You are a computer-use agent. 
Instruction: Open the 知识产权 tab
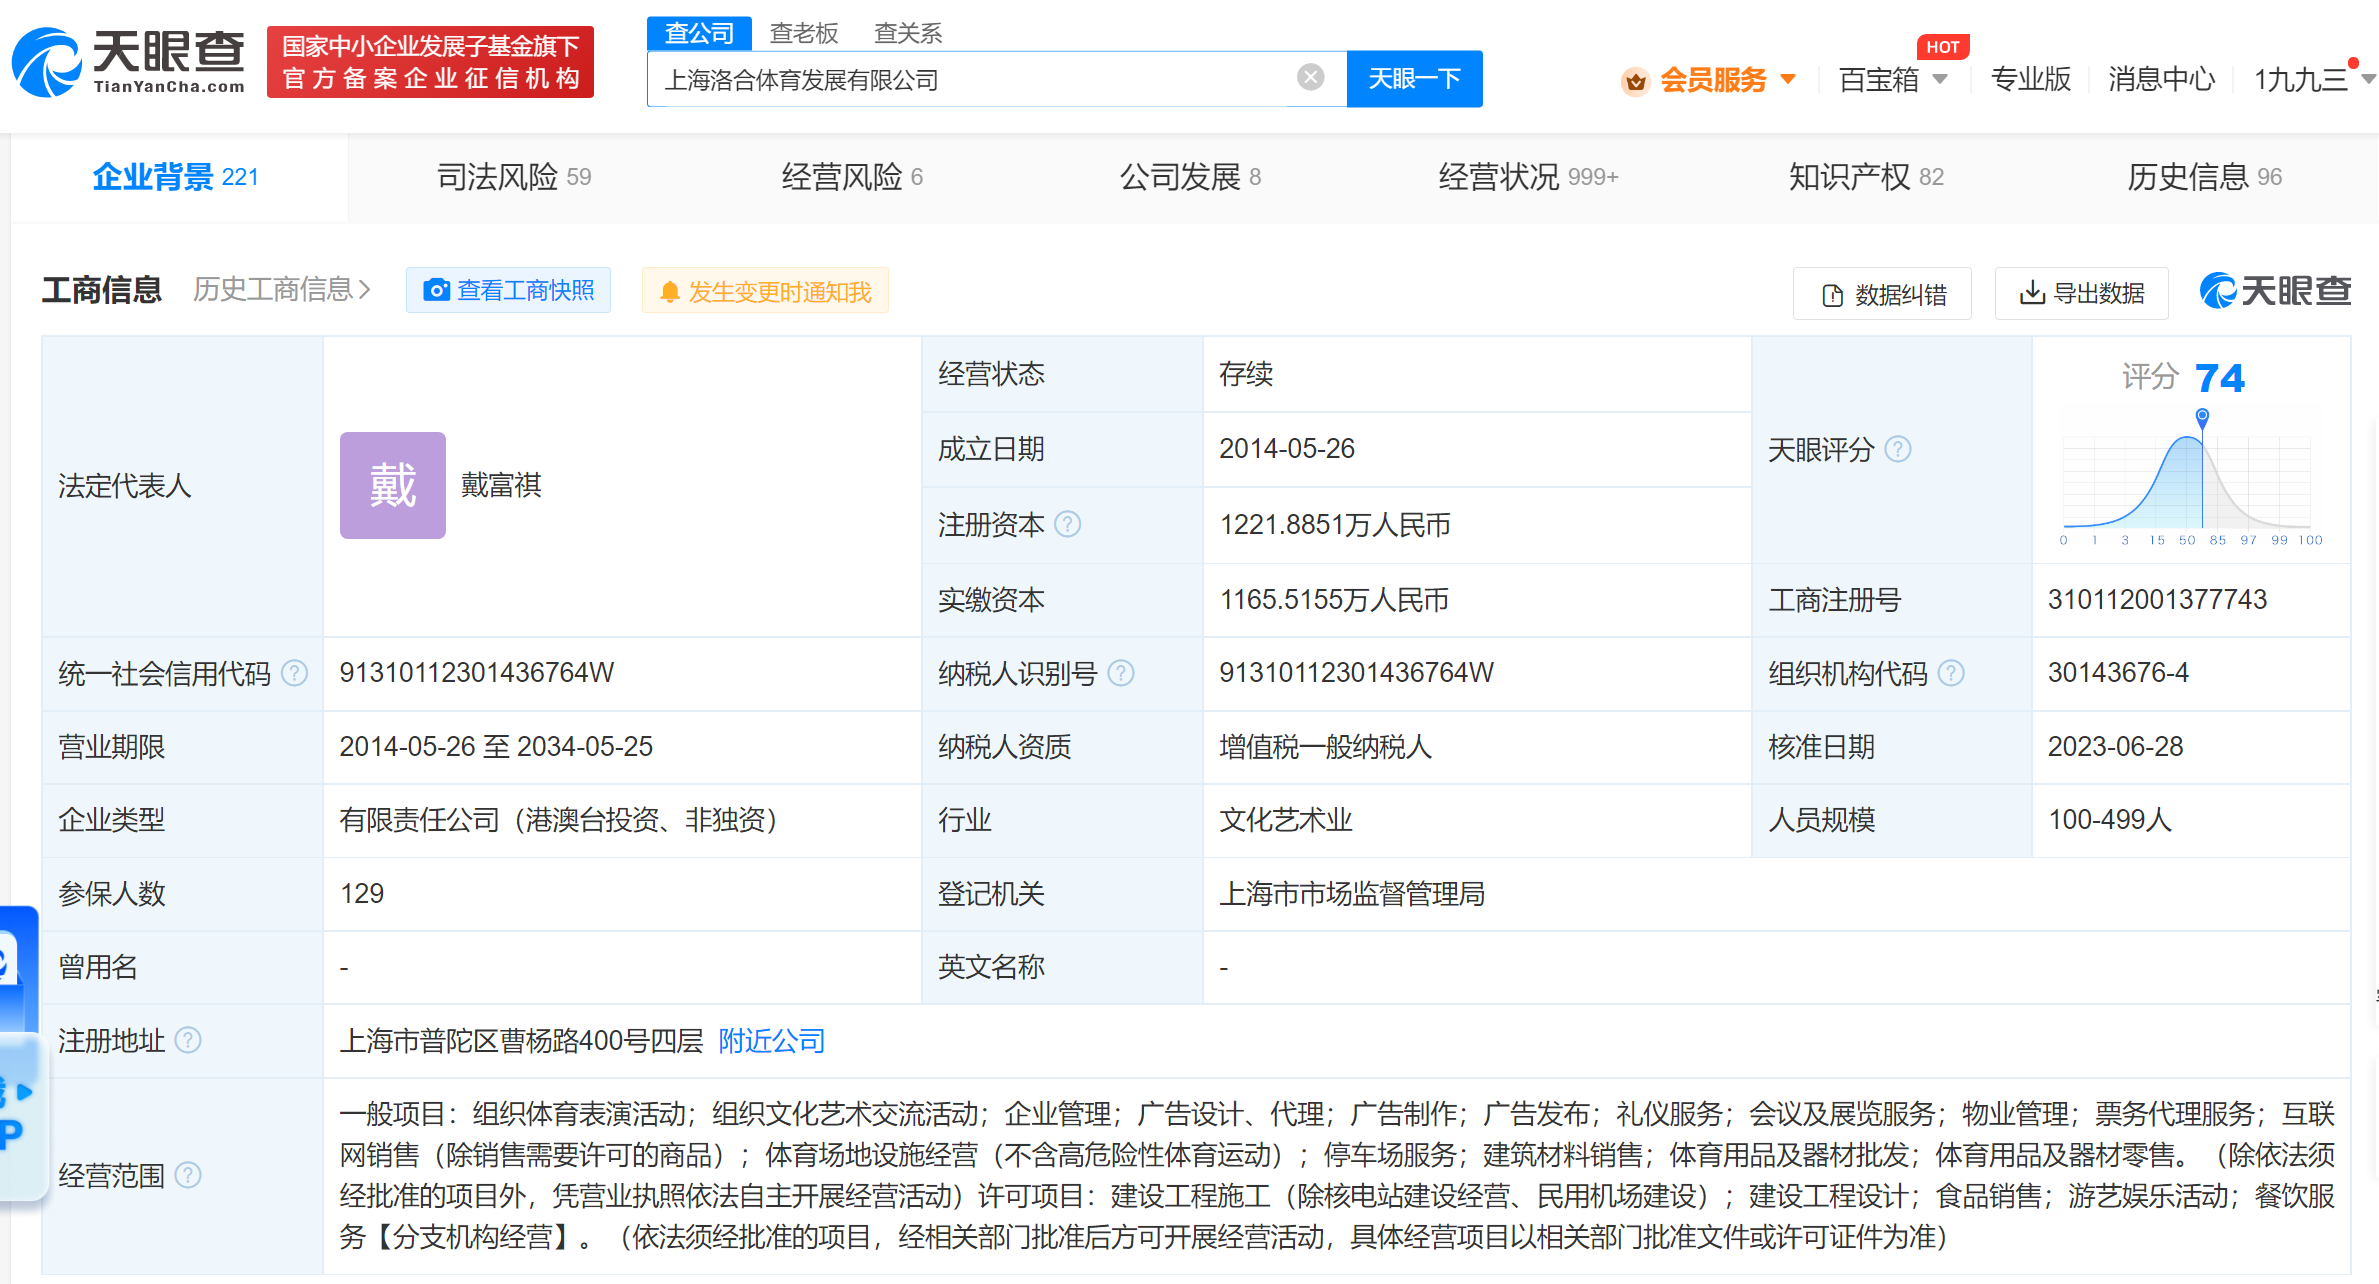[1865, 177]
